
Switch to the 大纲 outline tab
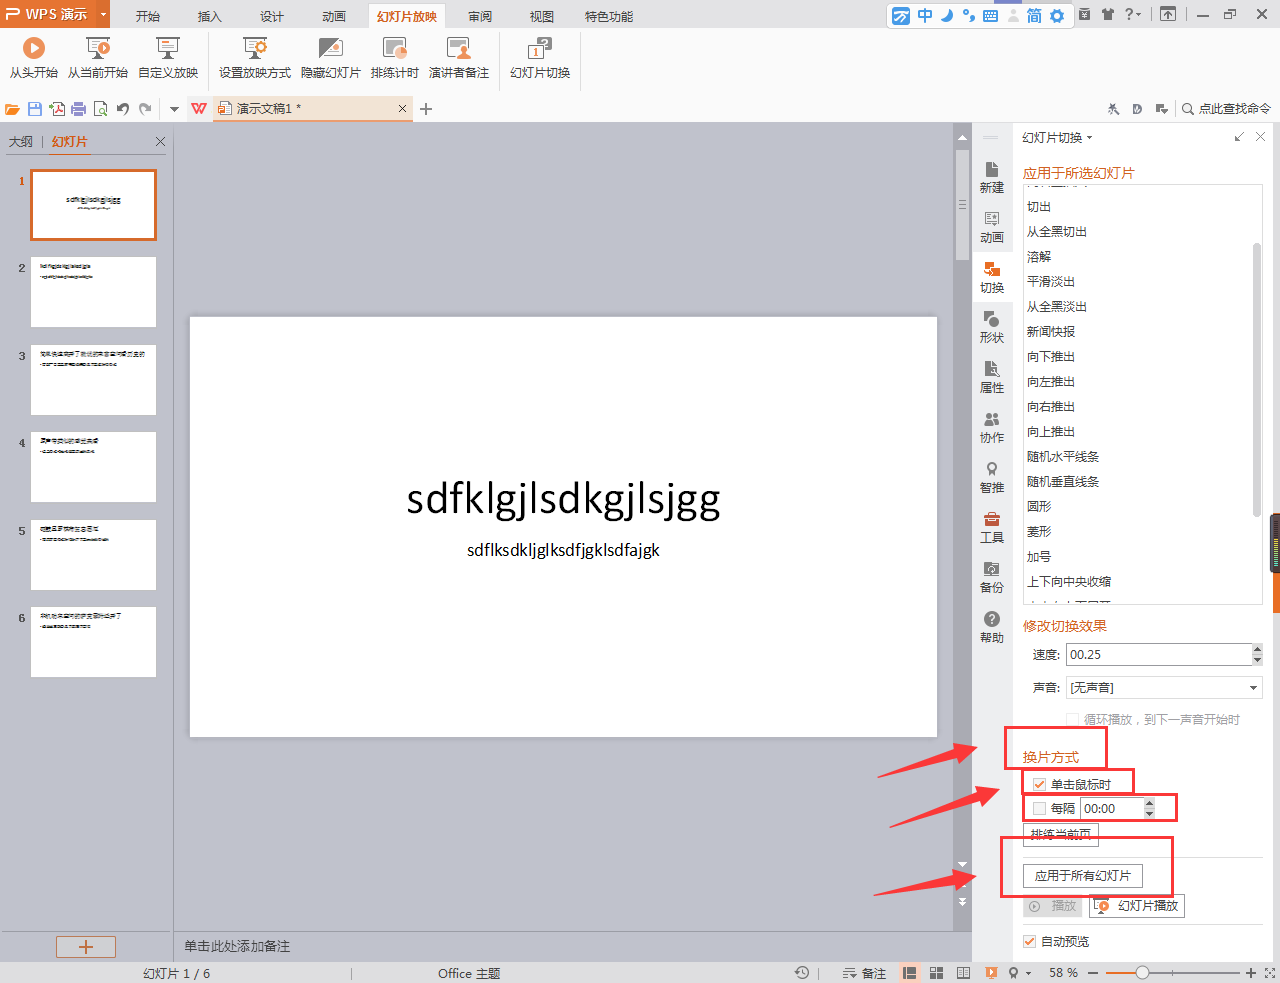[x=21, y=142]
